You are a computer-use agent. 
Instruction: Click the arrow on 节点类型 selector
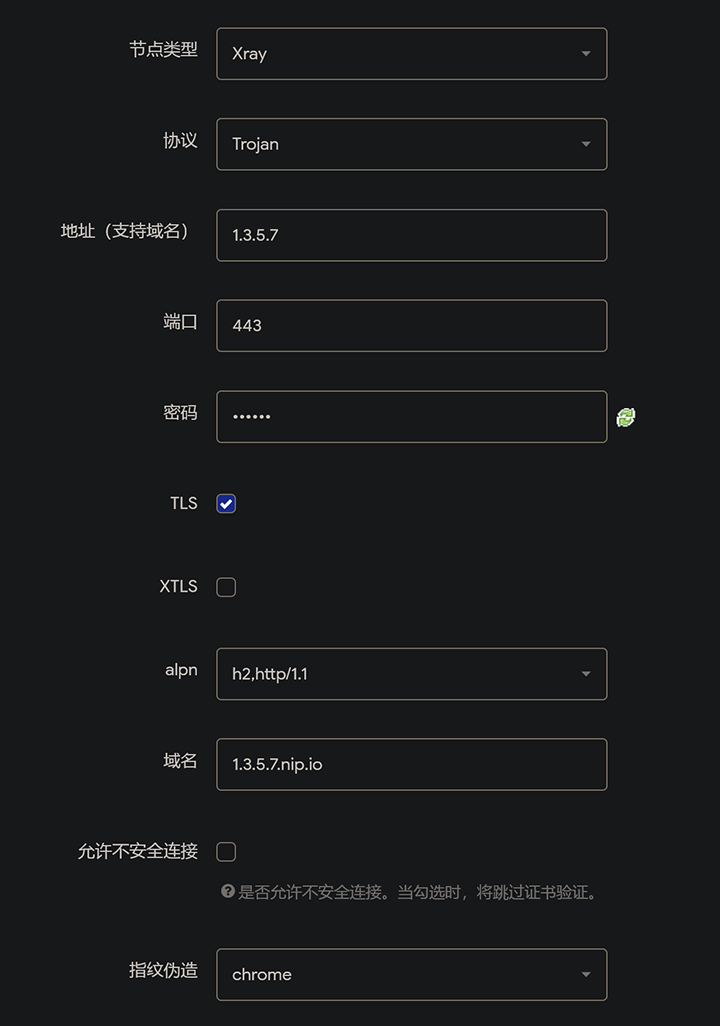click(x=586, y=54)
